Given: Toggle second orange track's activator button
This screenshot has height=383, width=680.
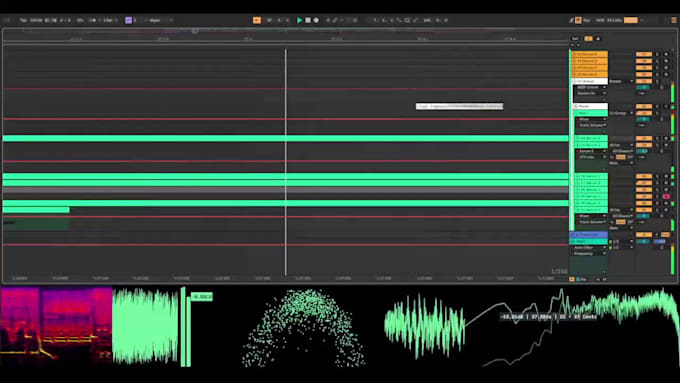Looking at the screenshot, I should [x=644, y=61].
